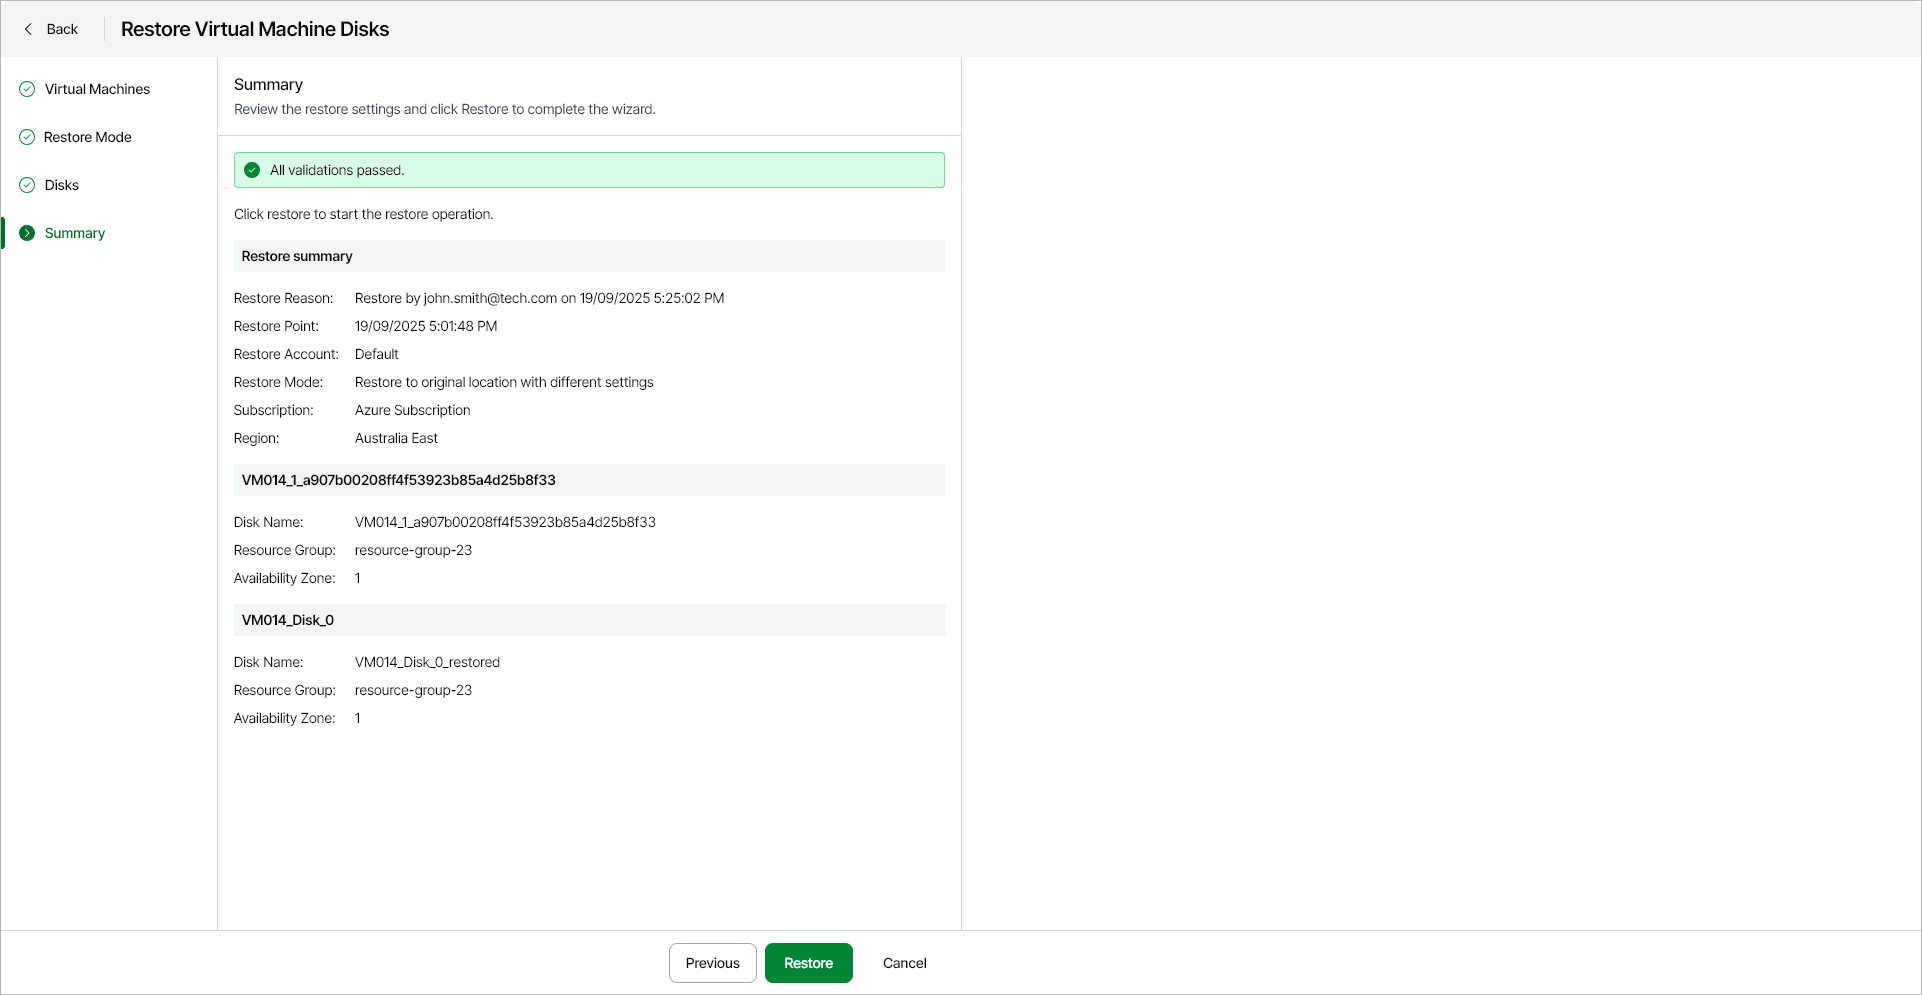This screenshot has width=1922, height=995.
Task: Click the Virtual Machines step checkmark icon
Action: 27,89
